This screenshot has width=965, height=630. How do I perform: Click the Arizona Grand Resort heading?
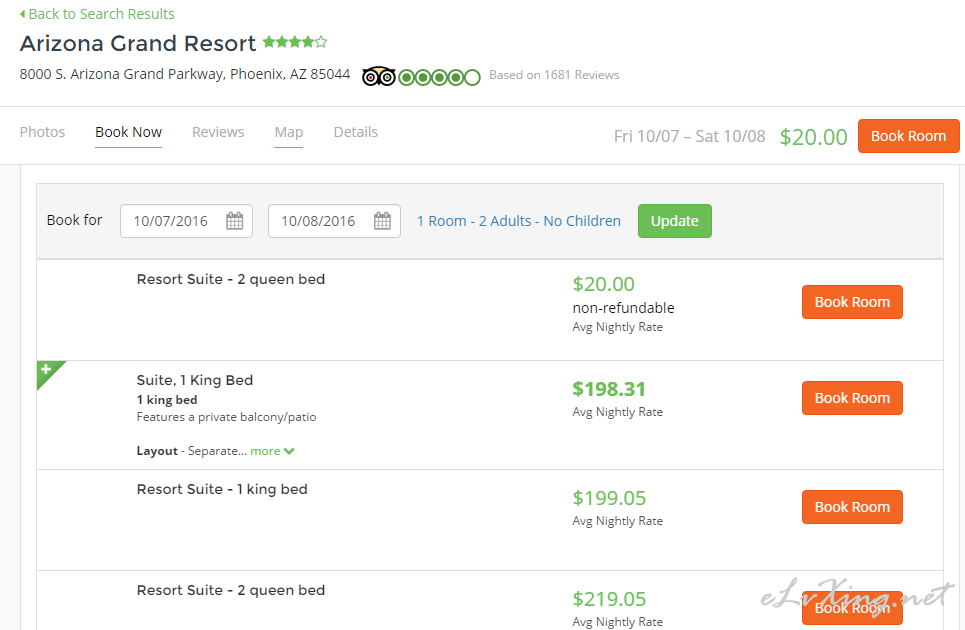click(x=138, y=44)
